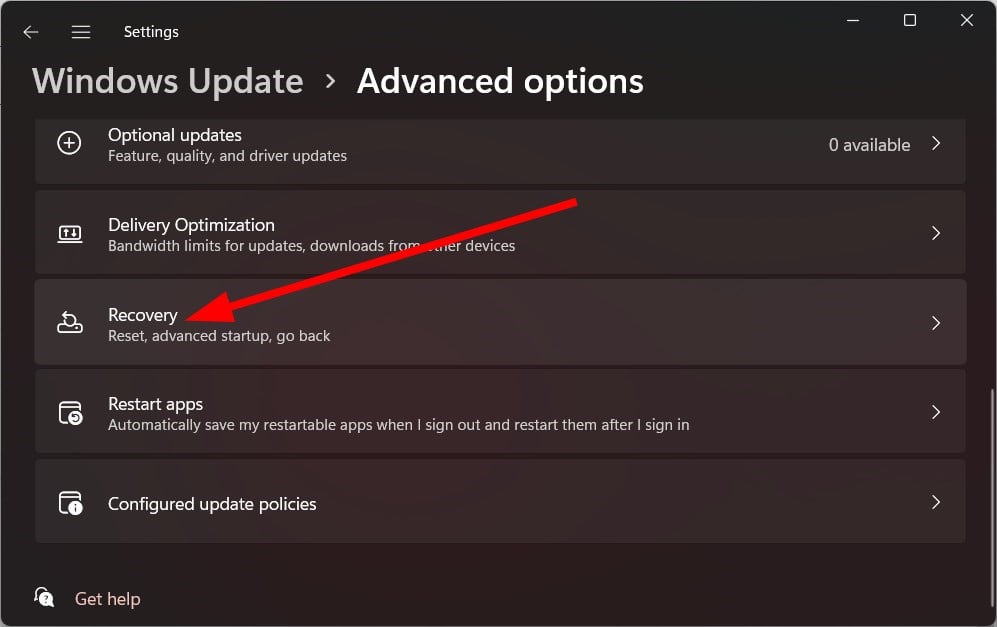Open the Get help link
The height and width of the screenshot is (627, 997).
107,599
